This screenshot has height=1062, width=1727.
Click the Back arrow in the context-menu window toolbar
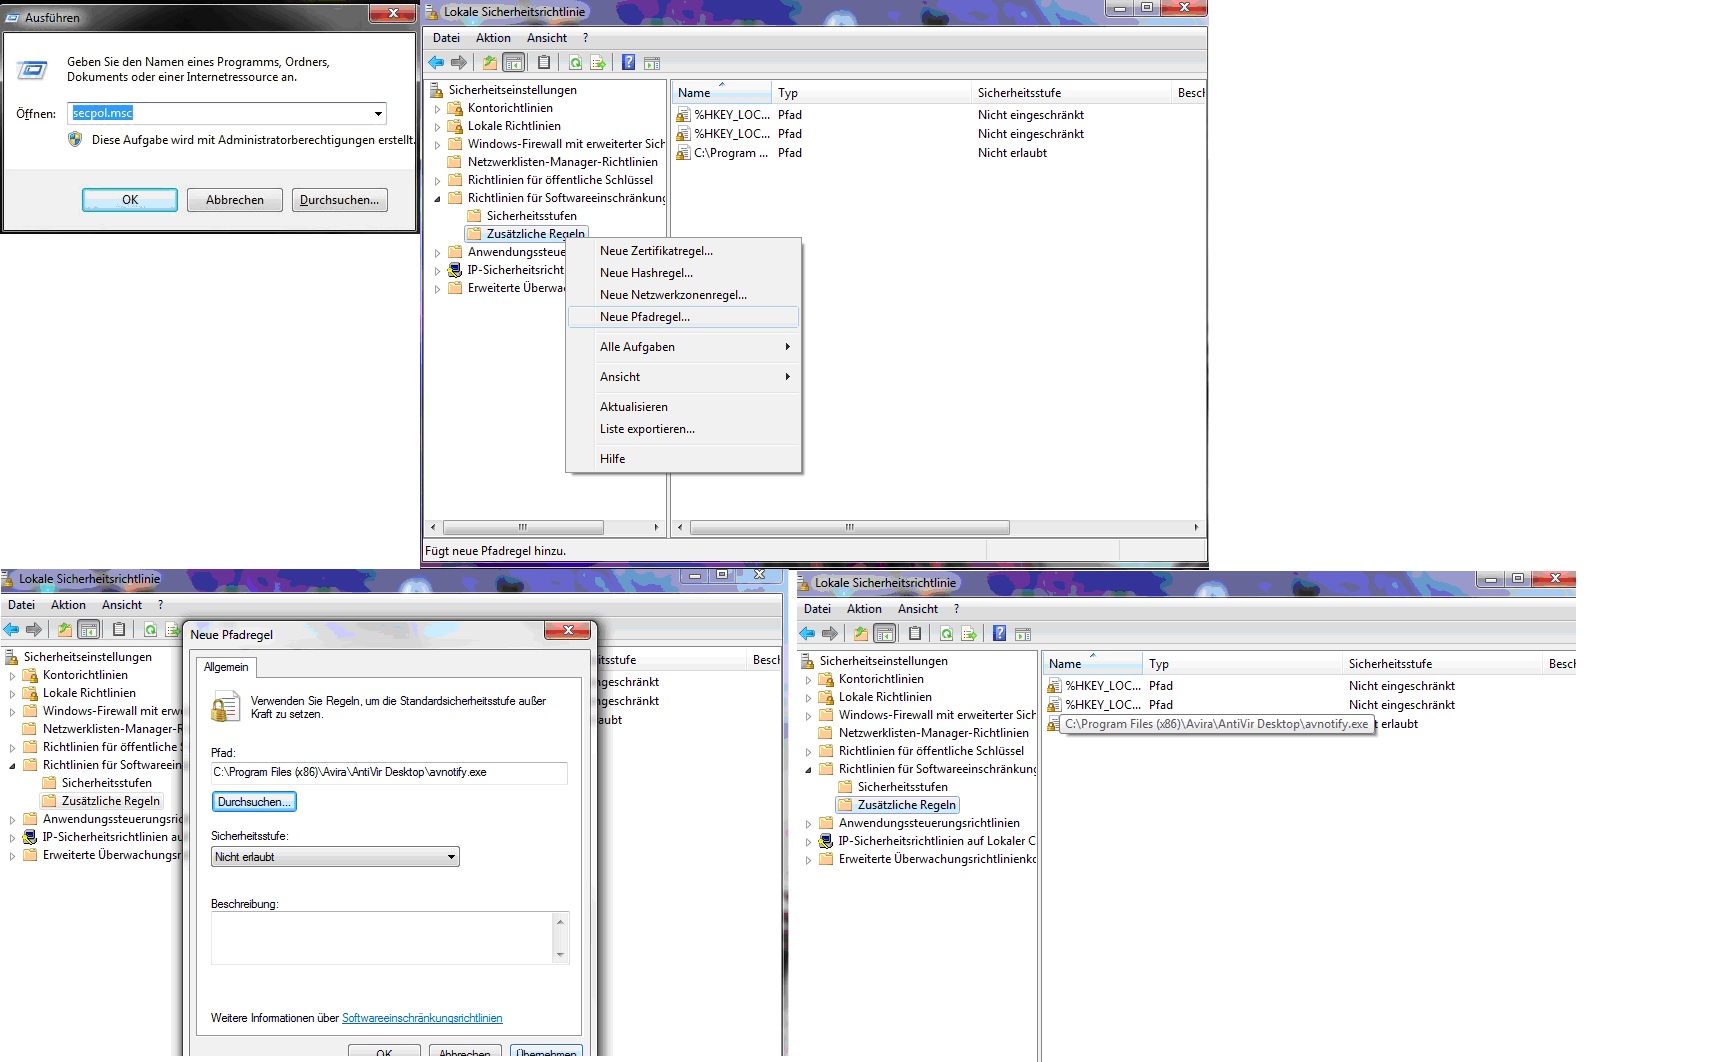click(436, 63)
